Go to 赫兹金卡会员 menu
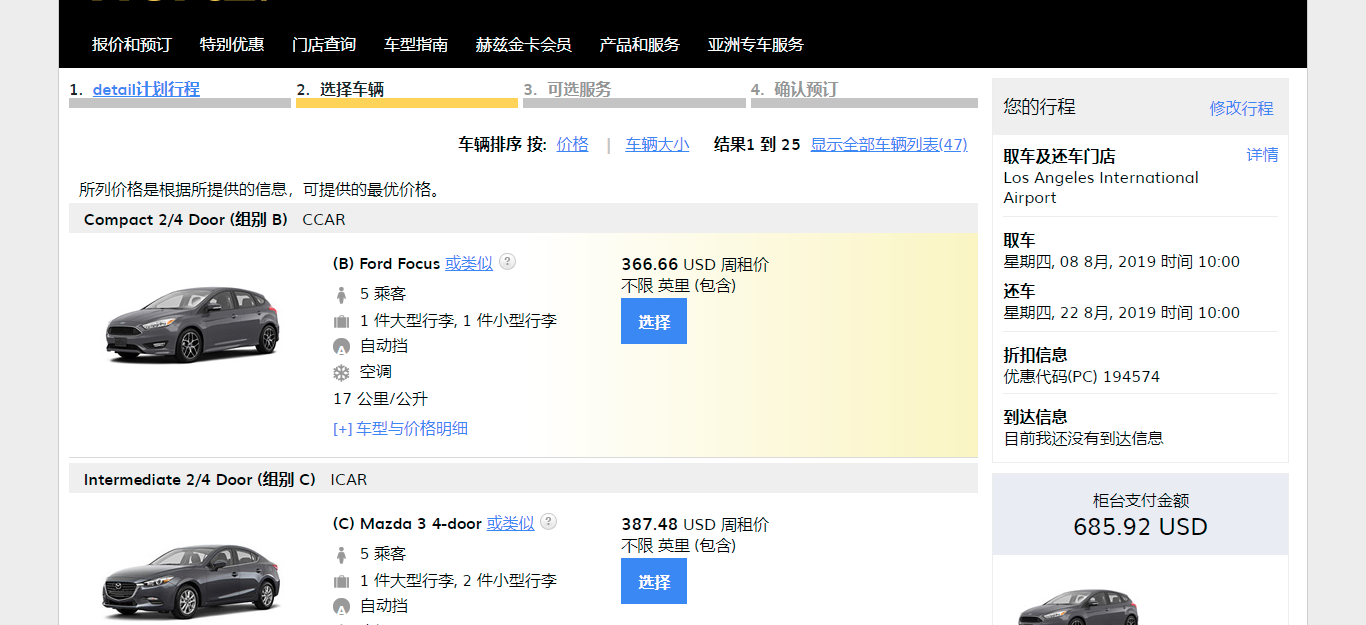 click(523, 45)
